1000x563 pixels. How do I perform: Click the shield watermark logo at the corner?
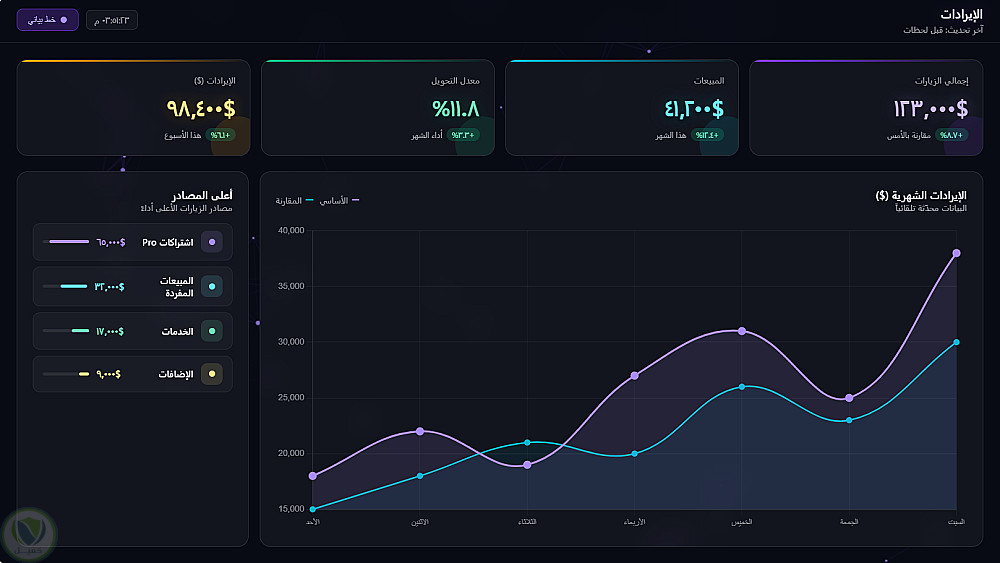[29, 534]
